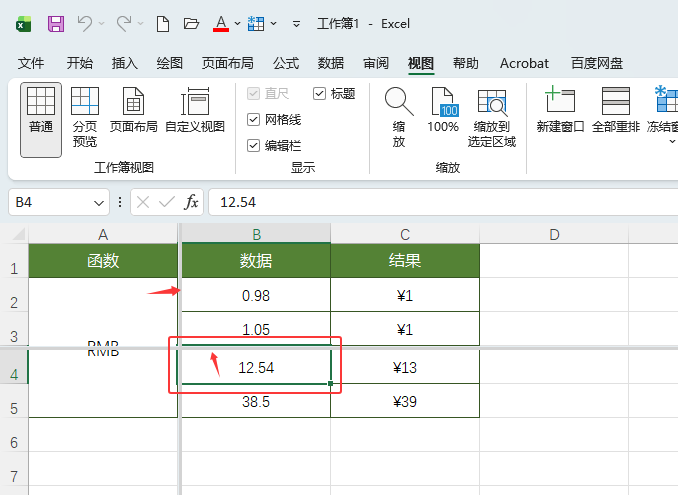The image size is (678, 495).
Task: Open font color dropdown arrow
Action: [237, 24]
